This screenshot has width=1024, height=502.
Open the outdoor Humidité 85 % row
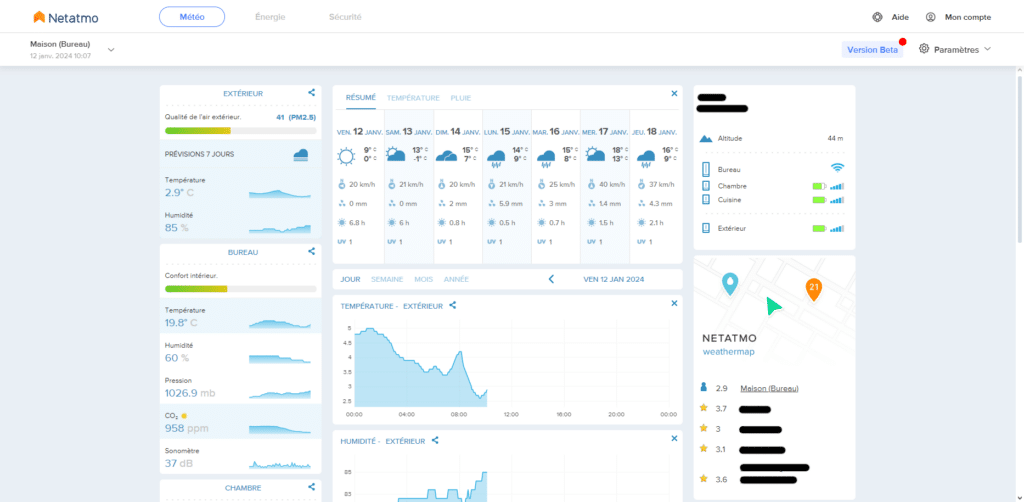point(240,222)
